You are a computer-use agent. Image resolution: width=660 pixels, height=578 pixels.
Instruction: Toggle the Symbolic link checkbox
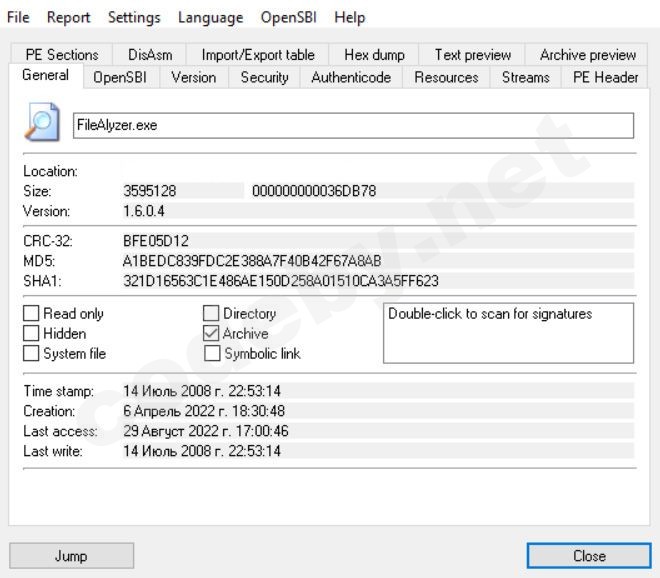click(212, 354)
